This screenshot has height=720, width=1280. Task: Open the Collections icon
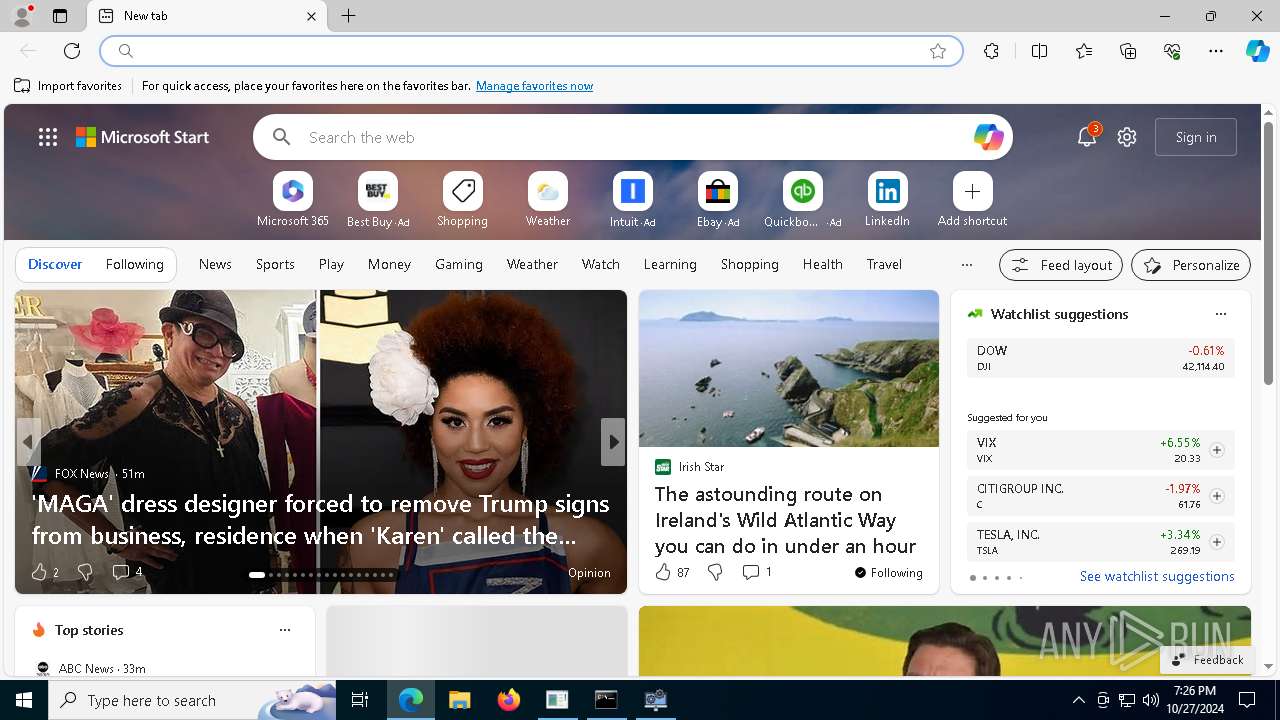[x=1128, y=51]
